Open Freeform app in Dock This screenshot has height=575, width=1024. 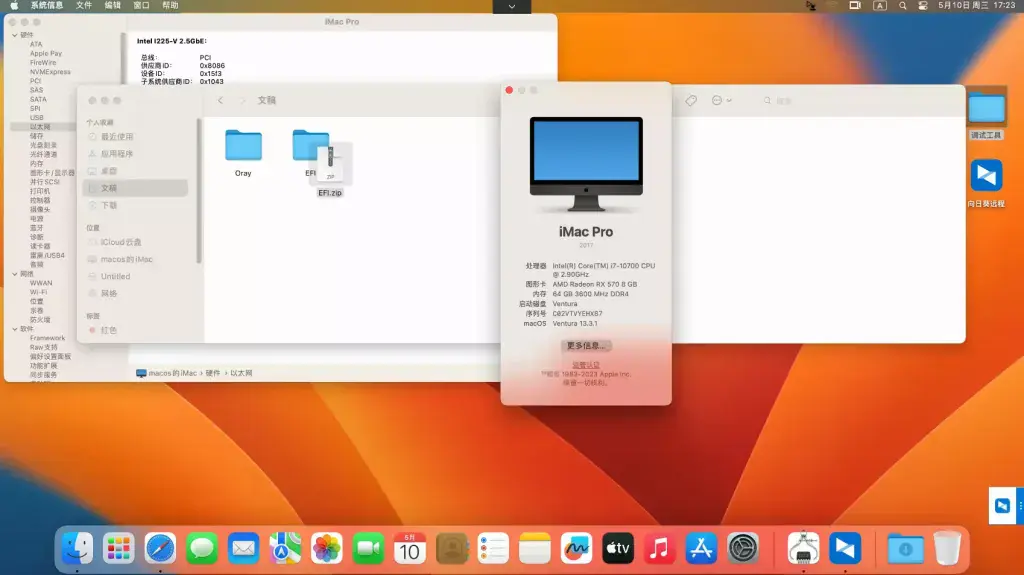click(x=576, y=548)
